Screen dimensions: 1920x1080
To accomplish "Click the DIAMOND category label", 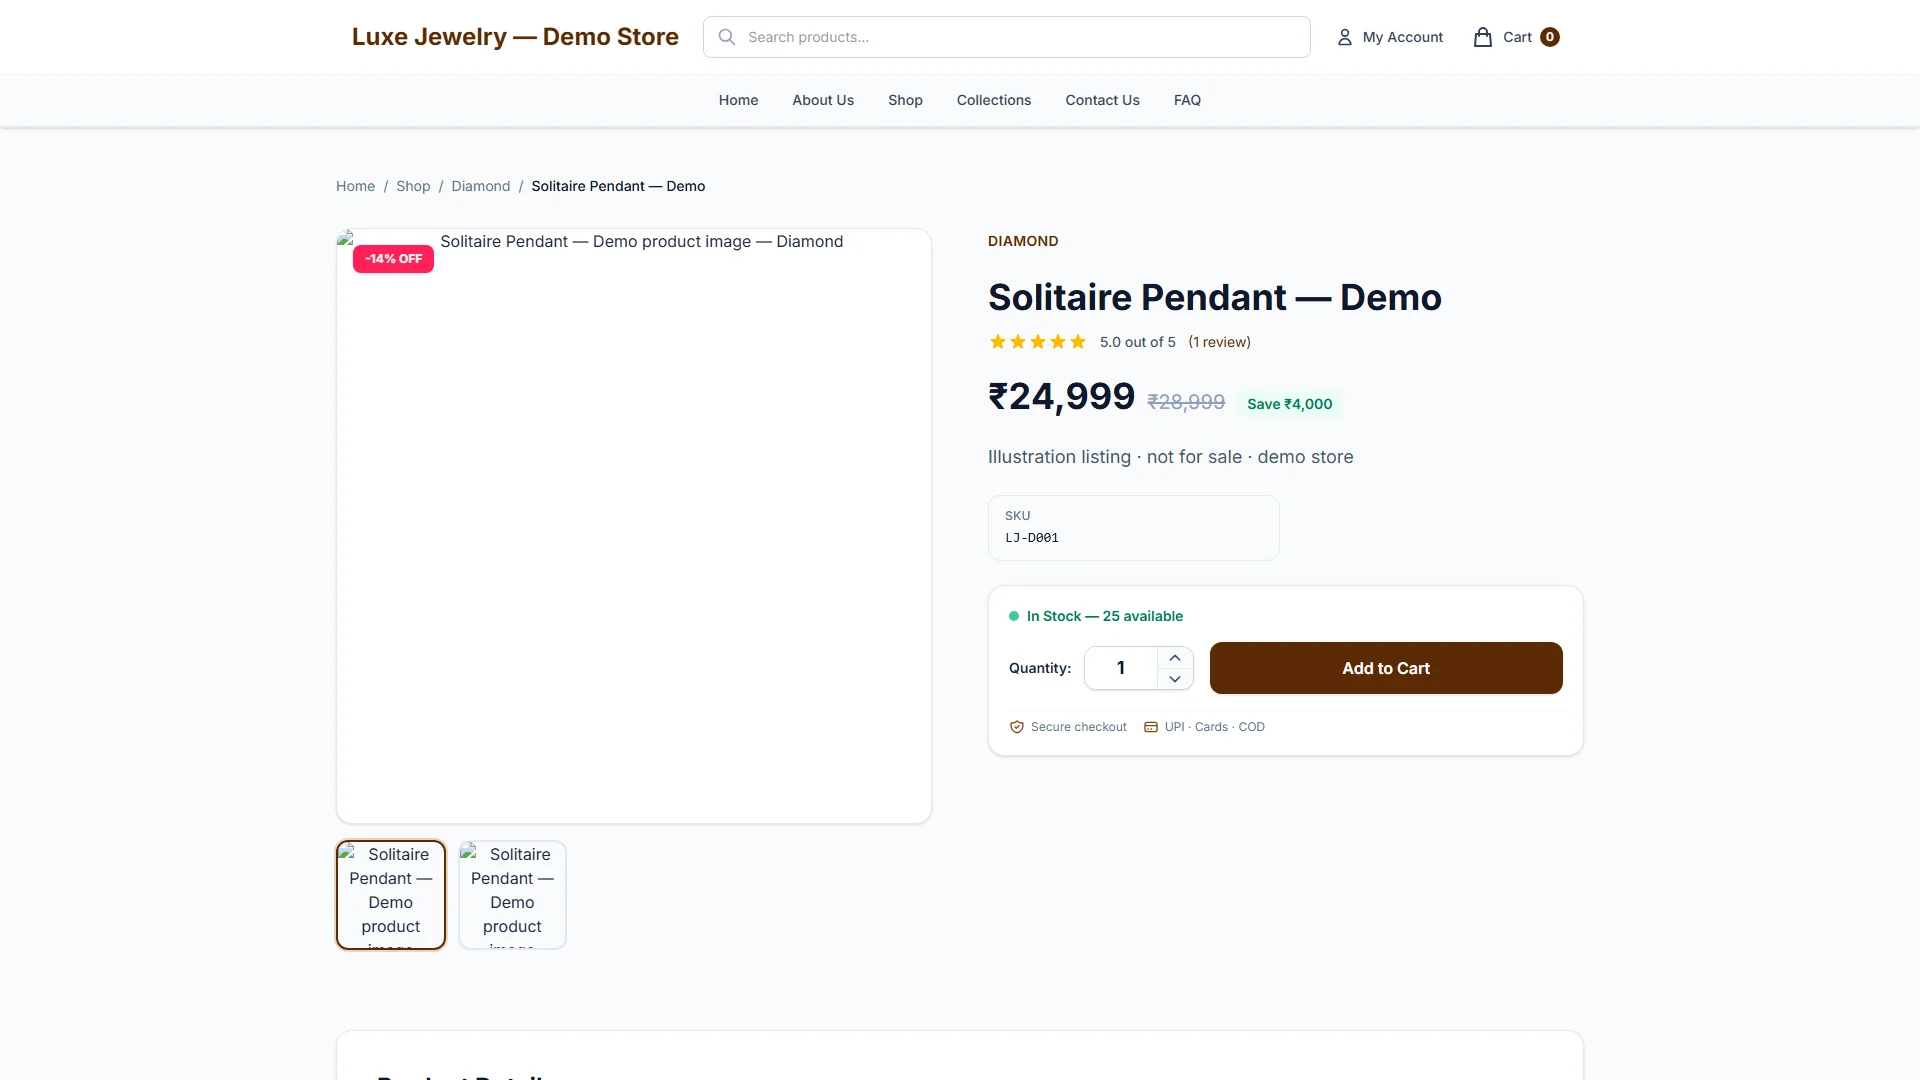I will (1023, 241).
